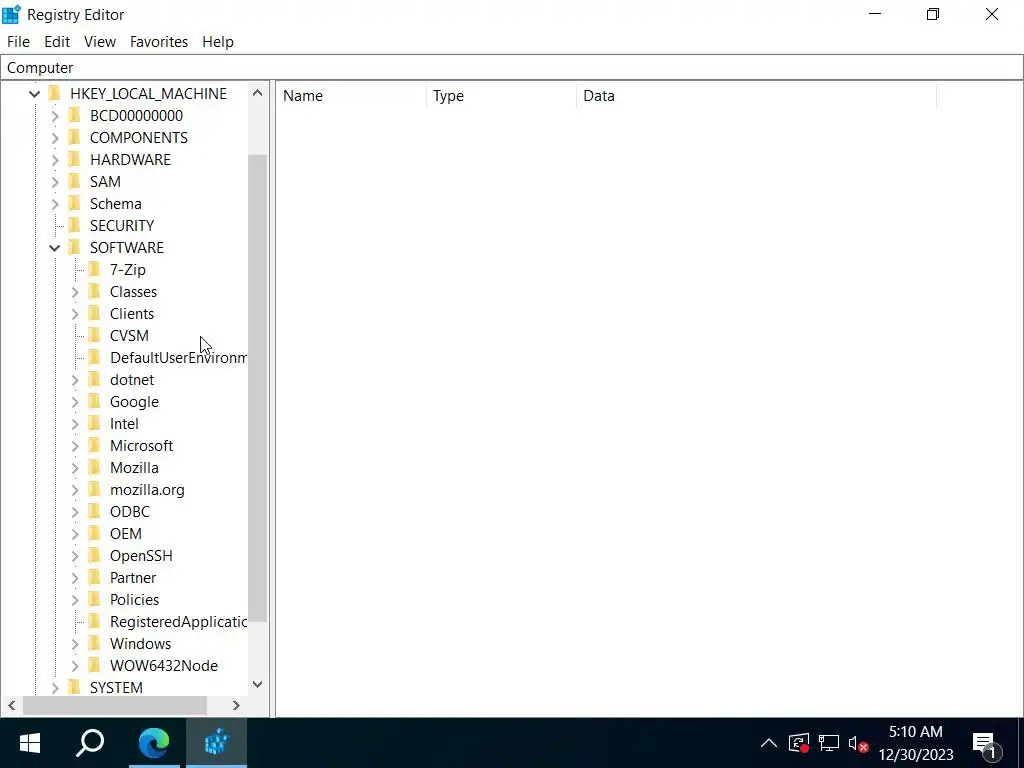
Task: Select the SECURITY key folder icon
Action: click(x=74, y=225)
